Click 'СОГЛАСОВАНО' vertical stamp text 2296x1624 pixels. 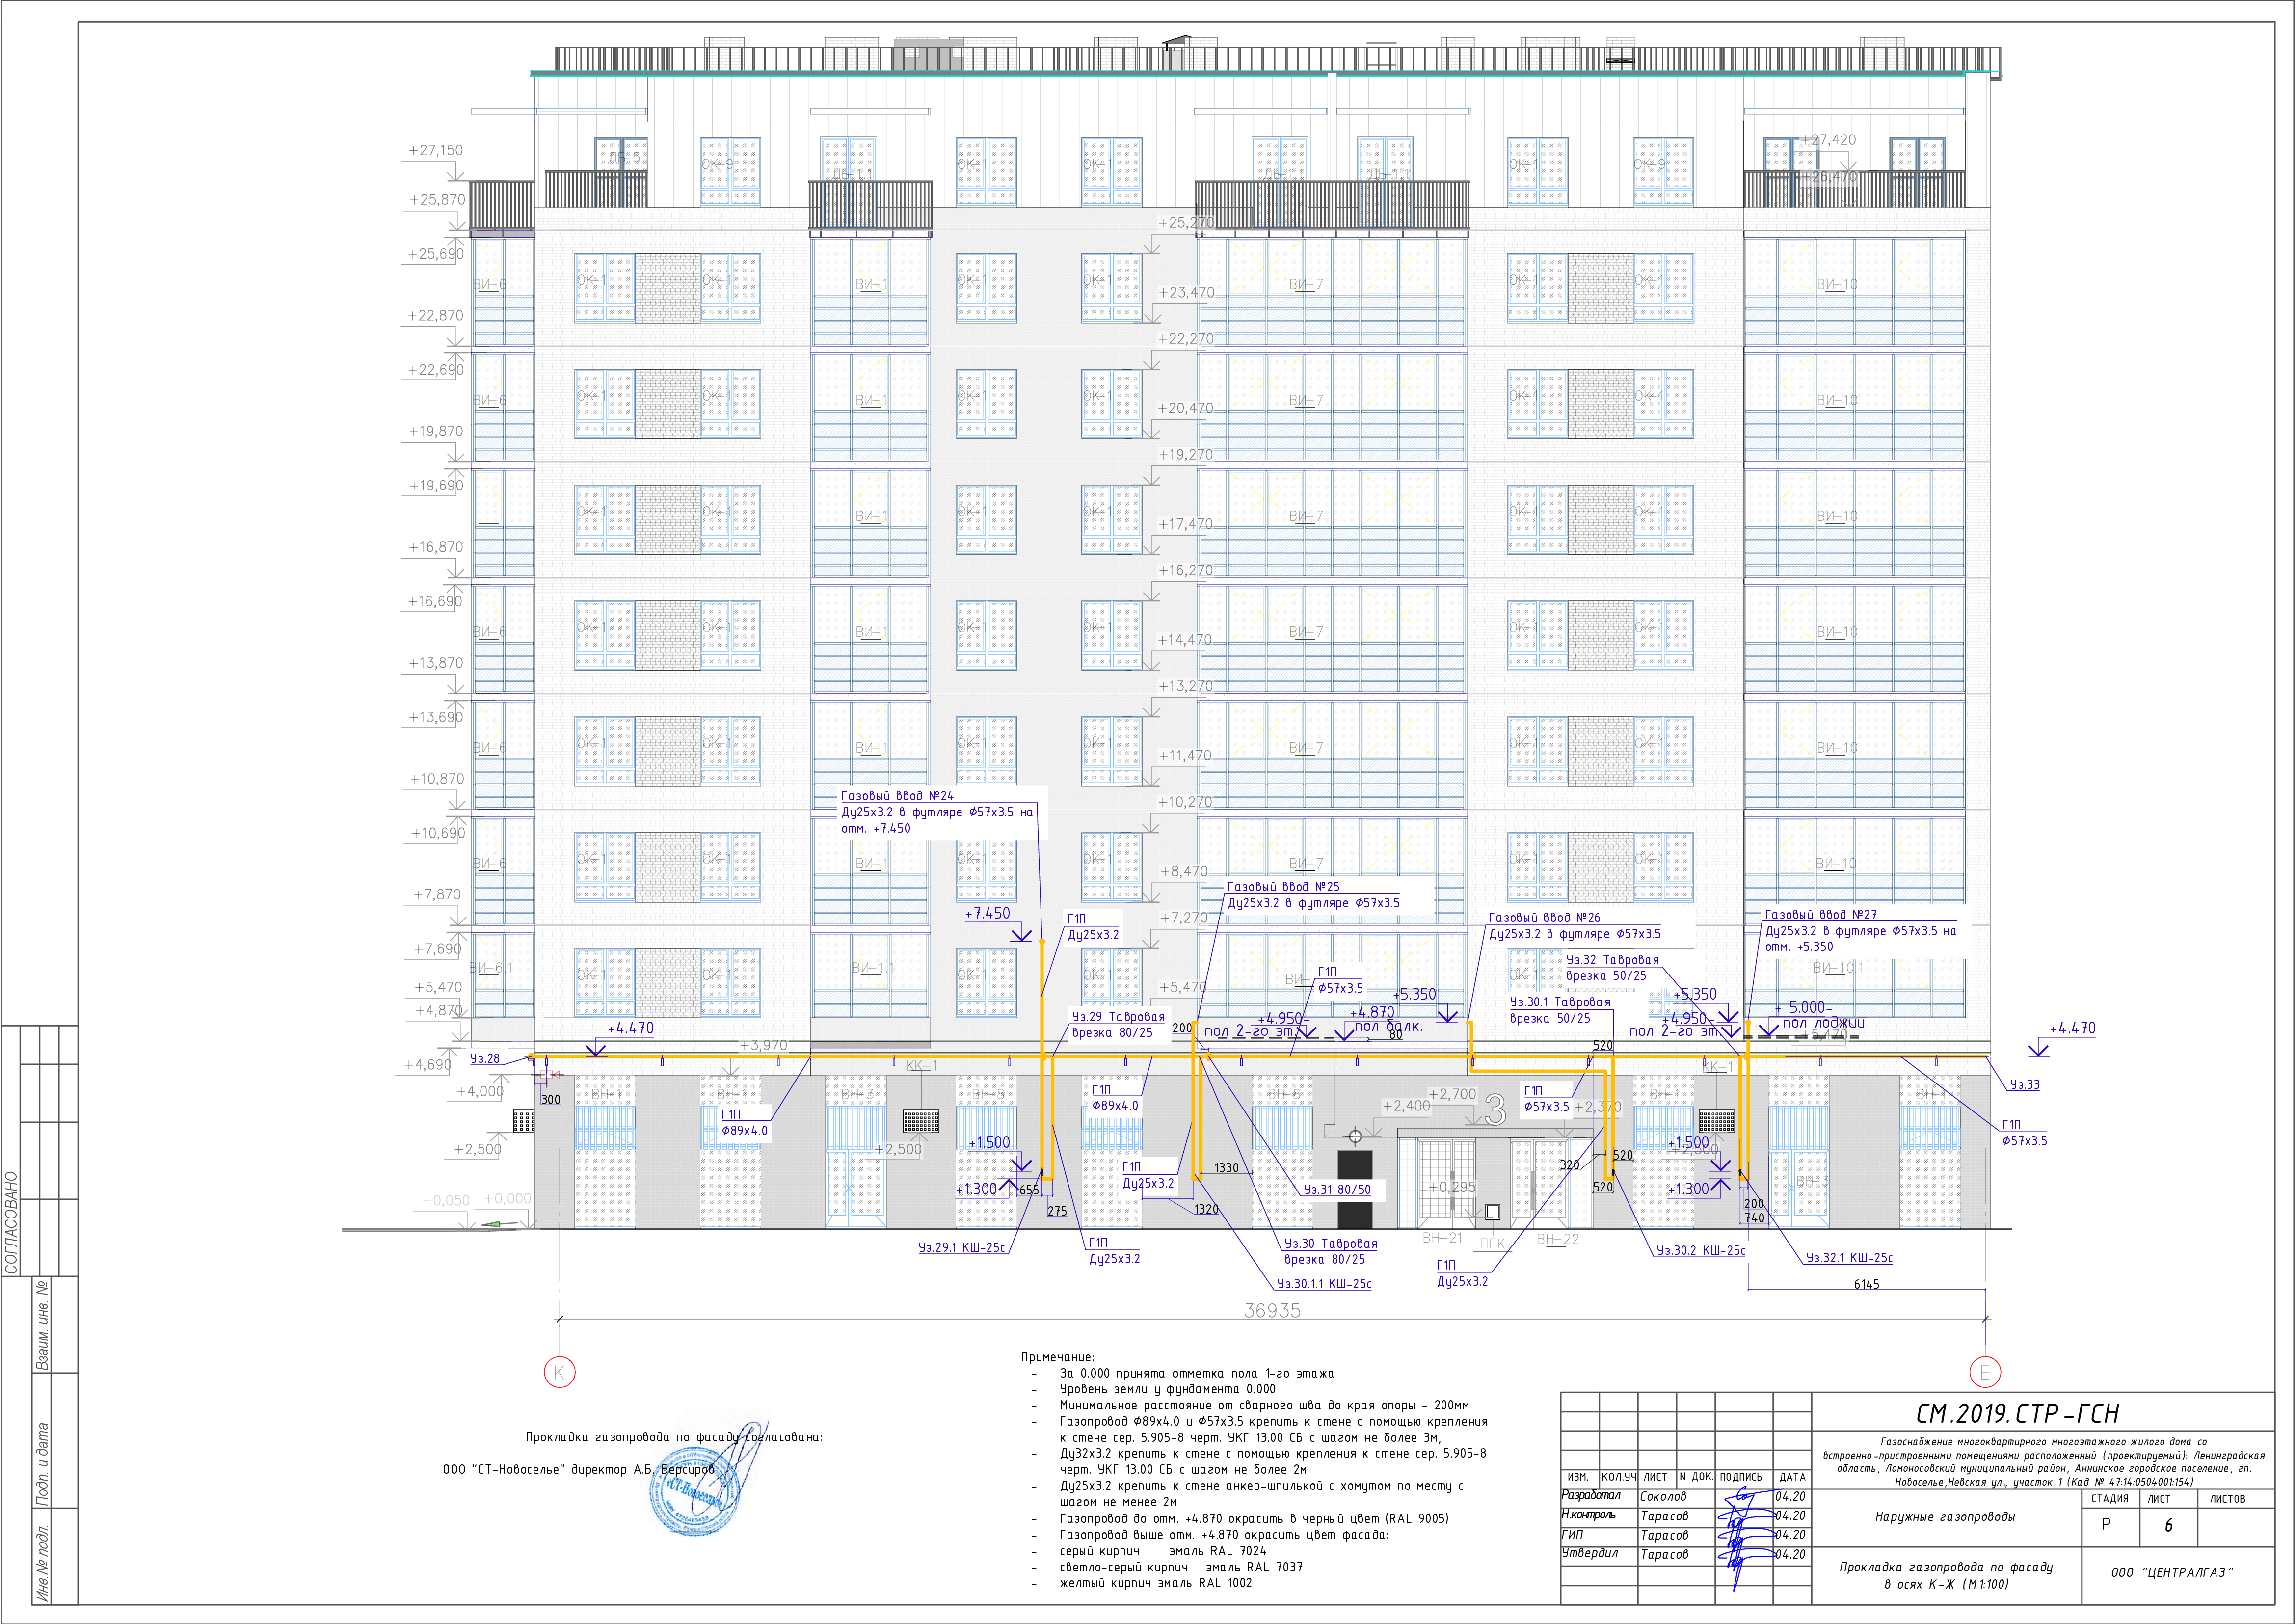[12, 1223]
